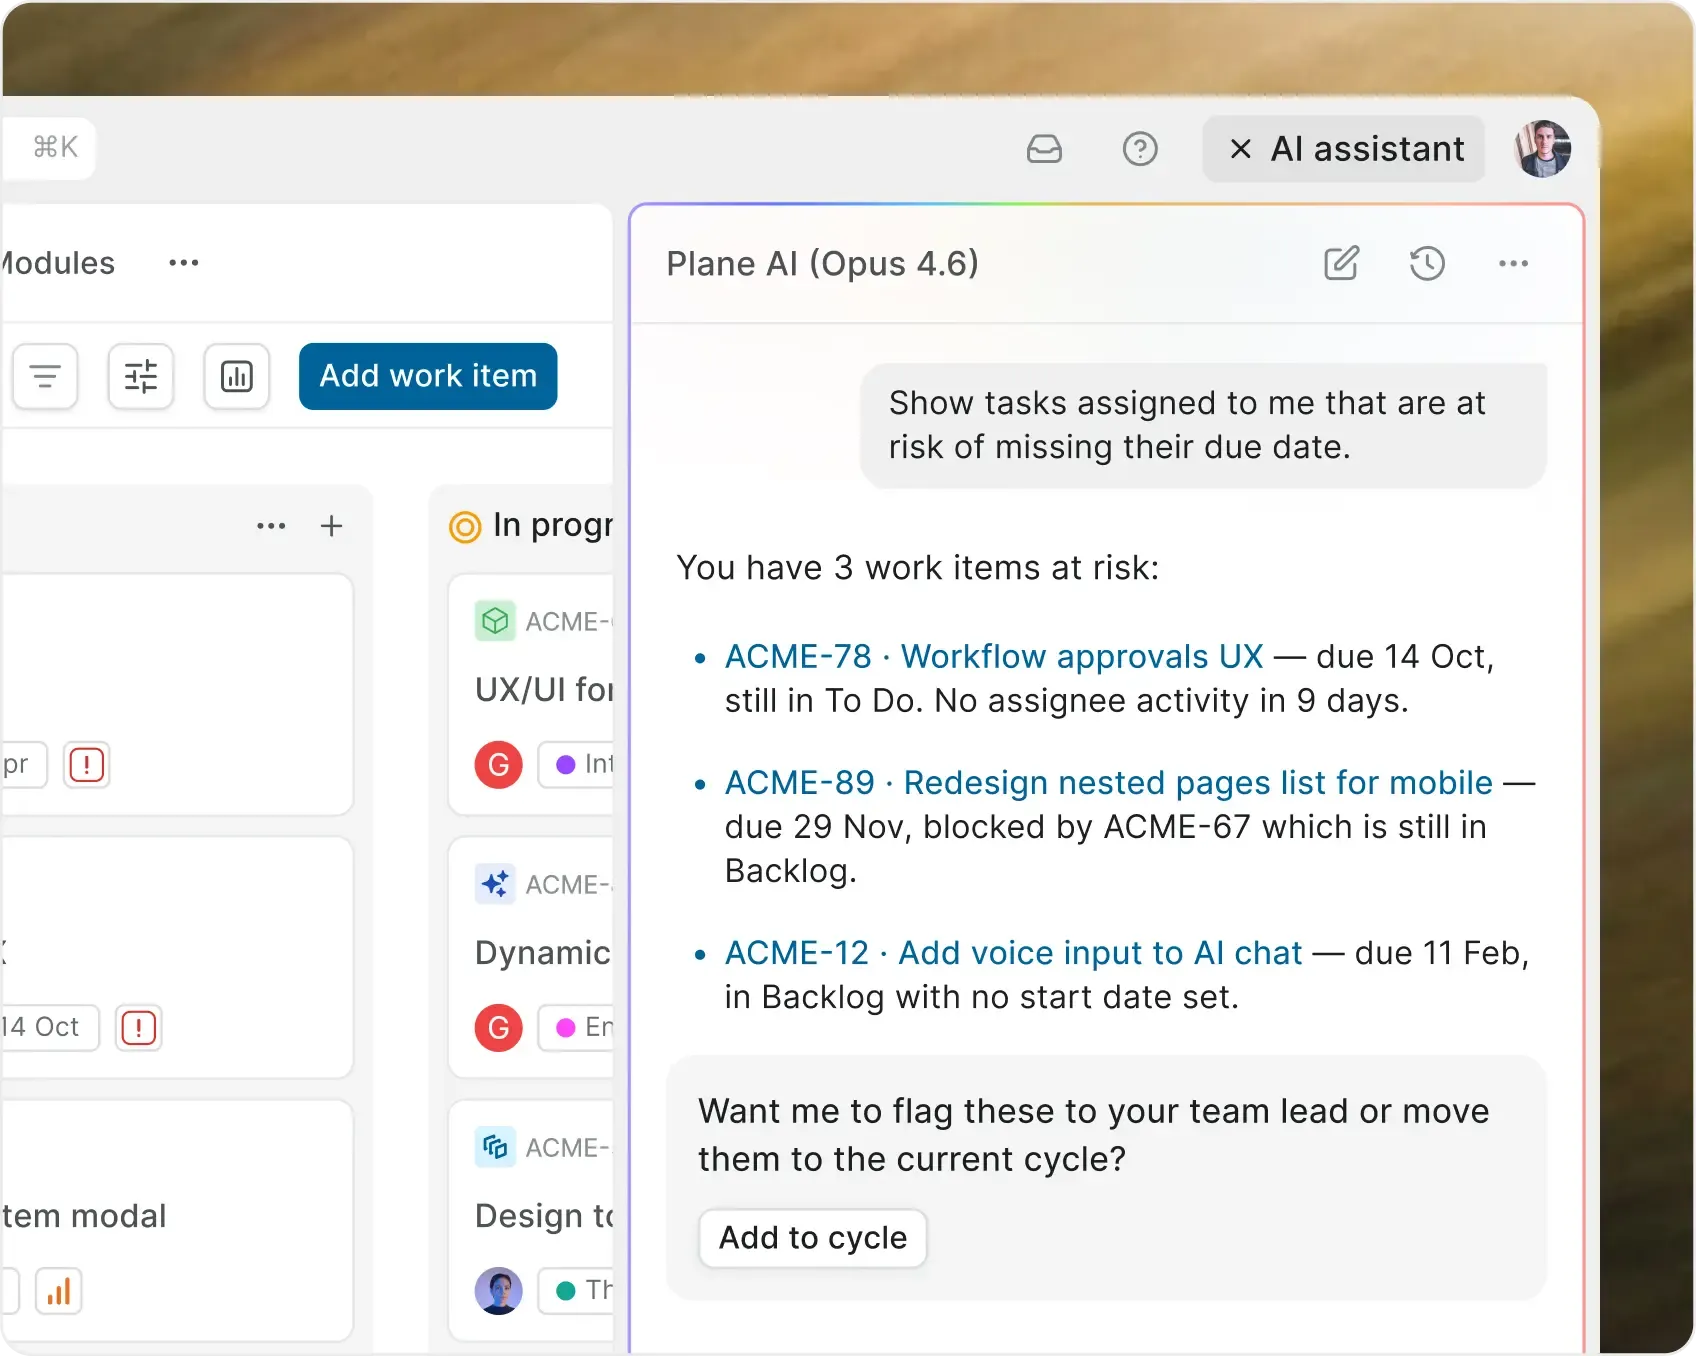Open the 'Dynamic' card title
This screenshot has height=1356, width=1696.
pos(543,953)
